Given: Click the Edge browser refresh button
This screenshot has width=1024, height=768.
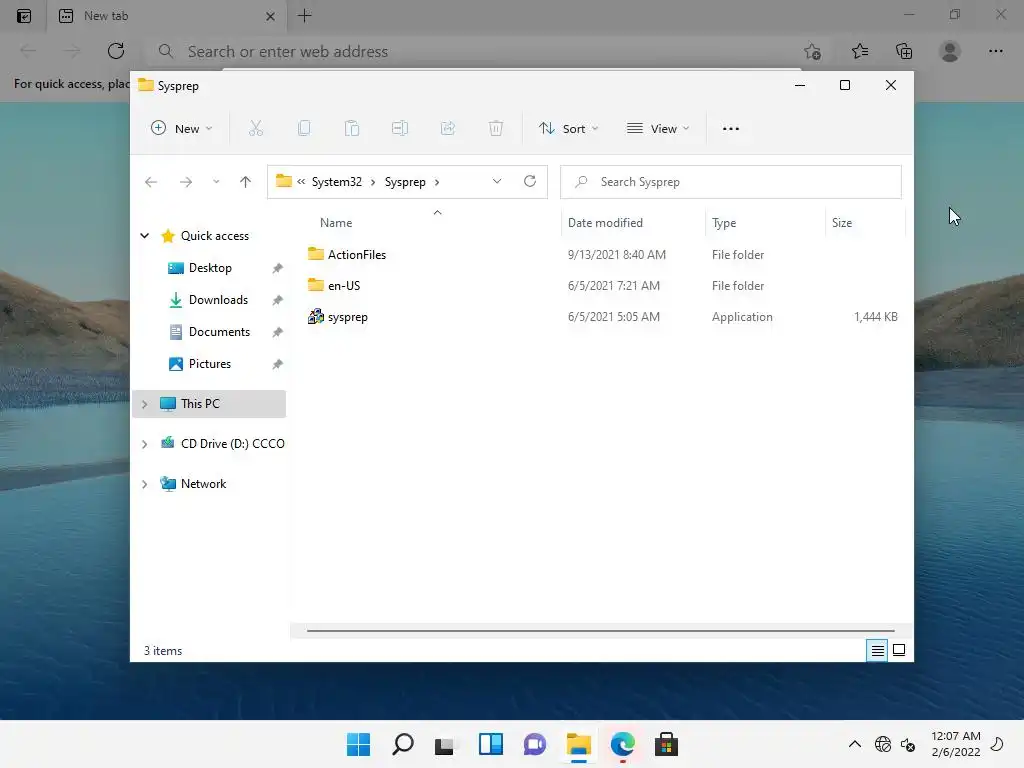Looking at the screenshot, I should (x=116, y=51).
